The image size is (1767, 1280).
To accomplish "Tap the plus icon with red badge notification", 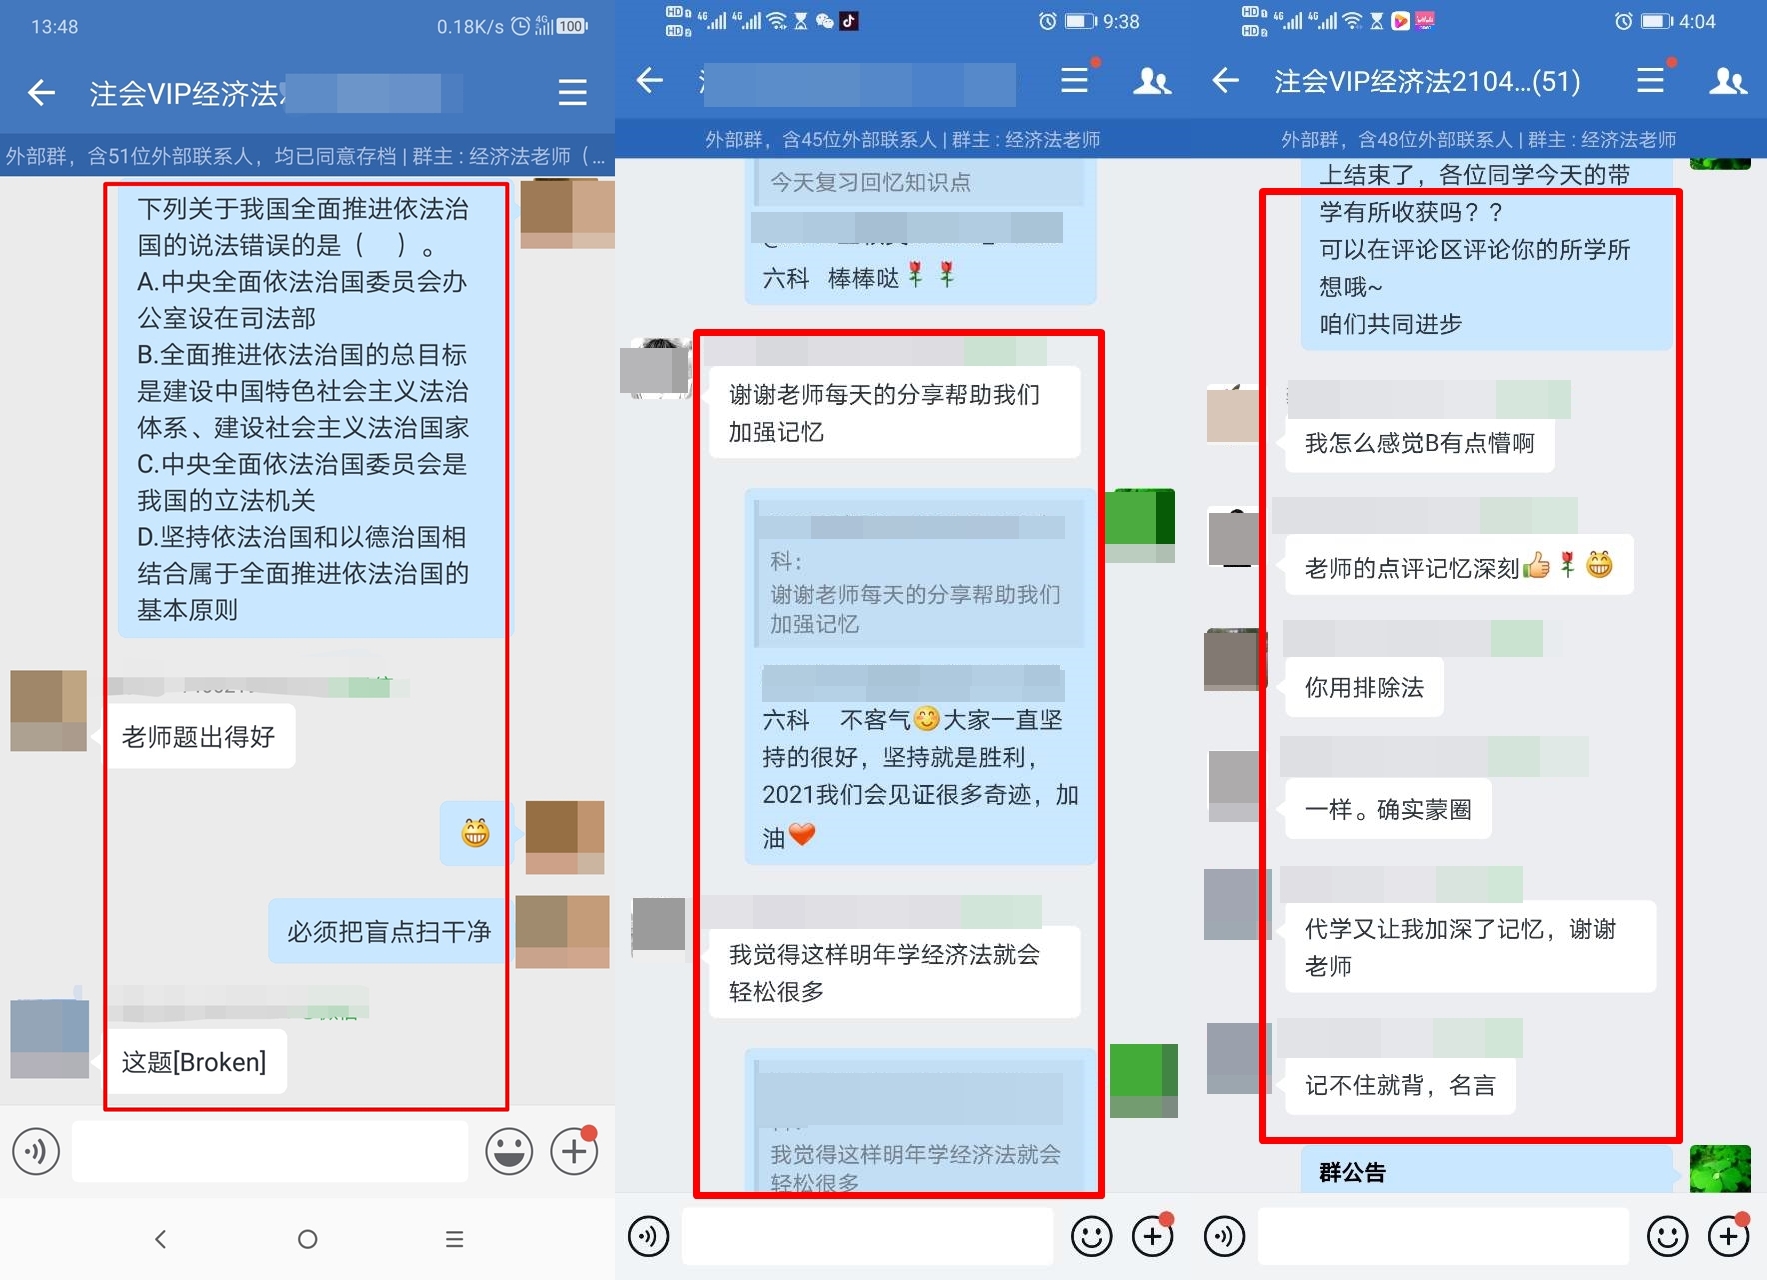I will coord(573,1151).
